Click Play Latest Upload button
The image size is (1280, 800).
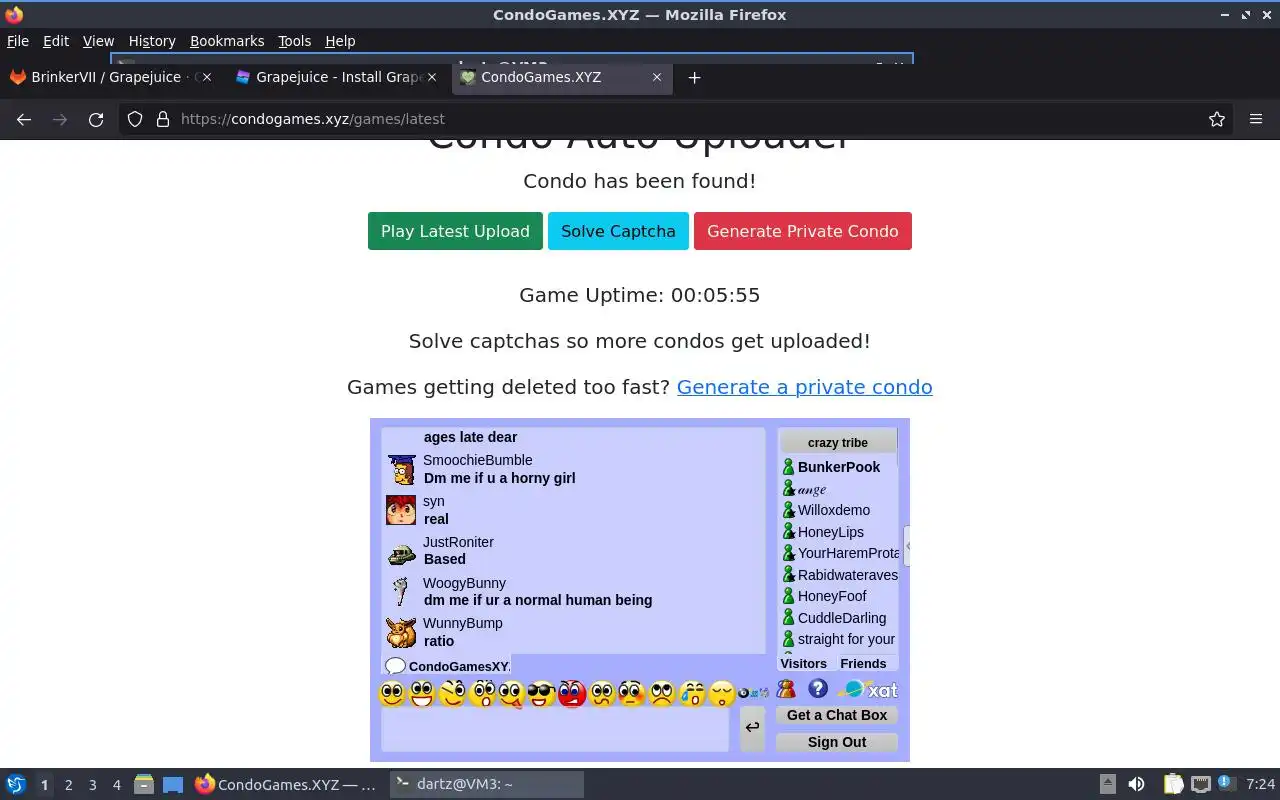[455, 231]
